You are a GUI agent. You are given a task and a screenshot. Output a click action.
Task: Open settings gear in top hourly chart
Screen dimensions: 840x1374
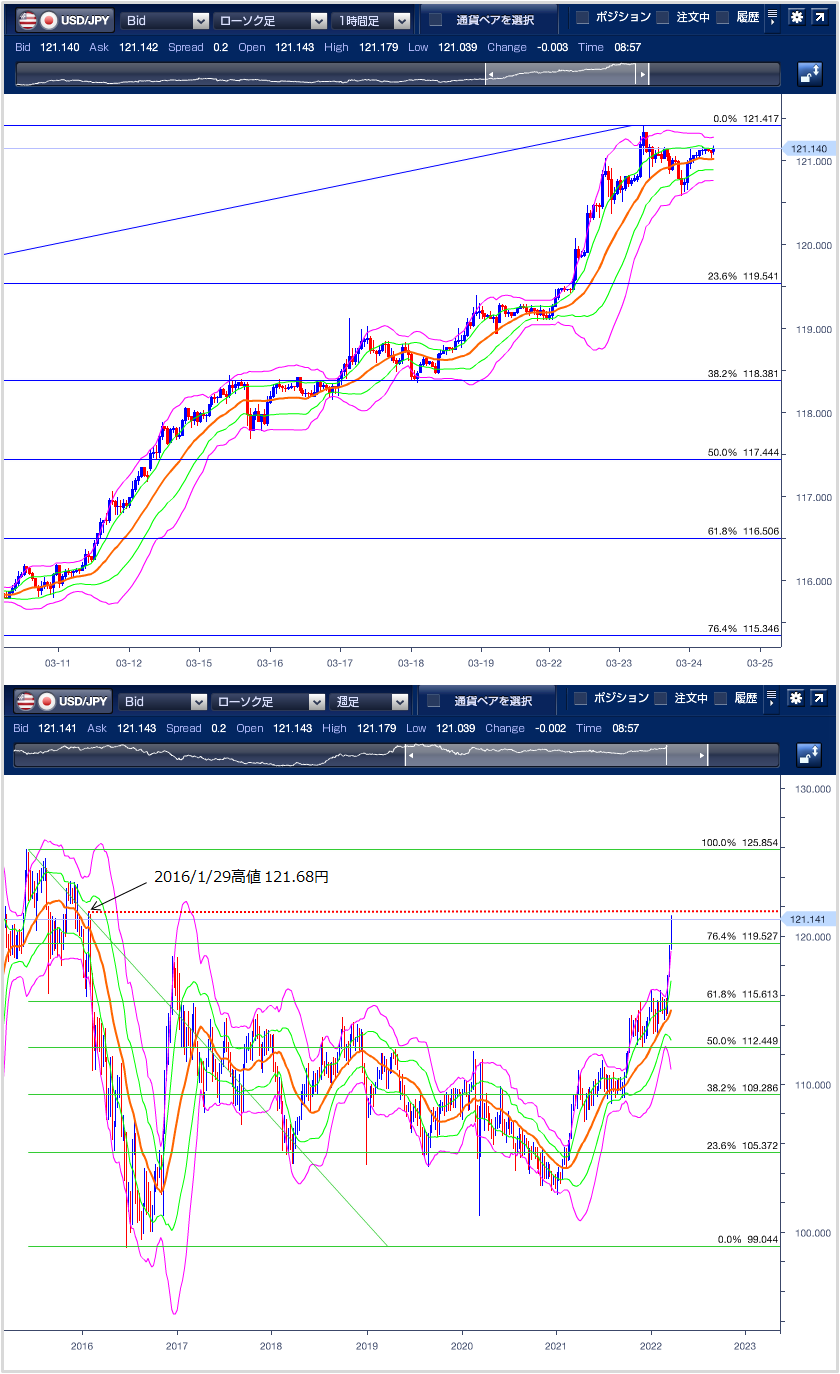796,18
